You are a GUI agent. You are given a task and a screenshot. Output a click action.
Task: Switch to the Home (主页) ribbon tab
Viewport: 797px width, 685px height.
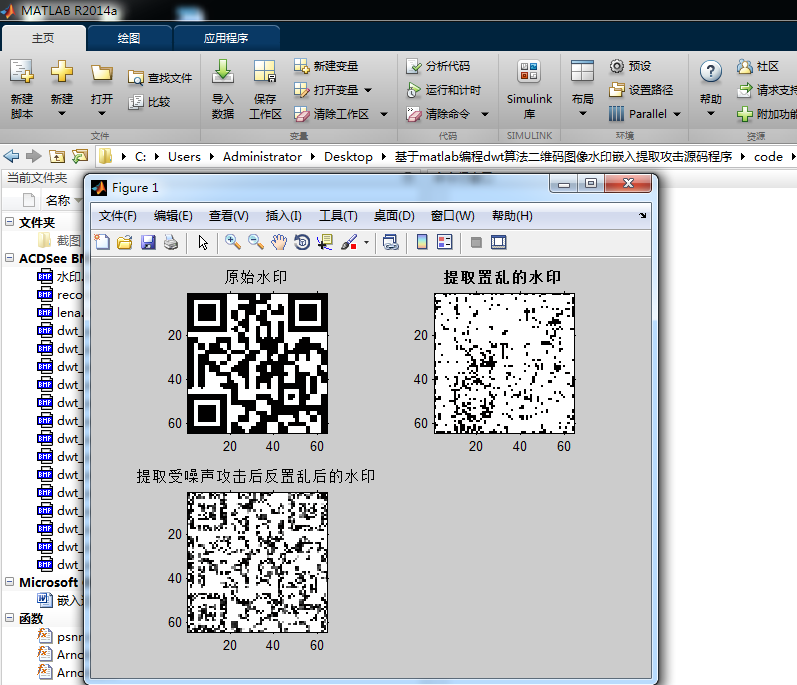[x=43, y=38]
